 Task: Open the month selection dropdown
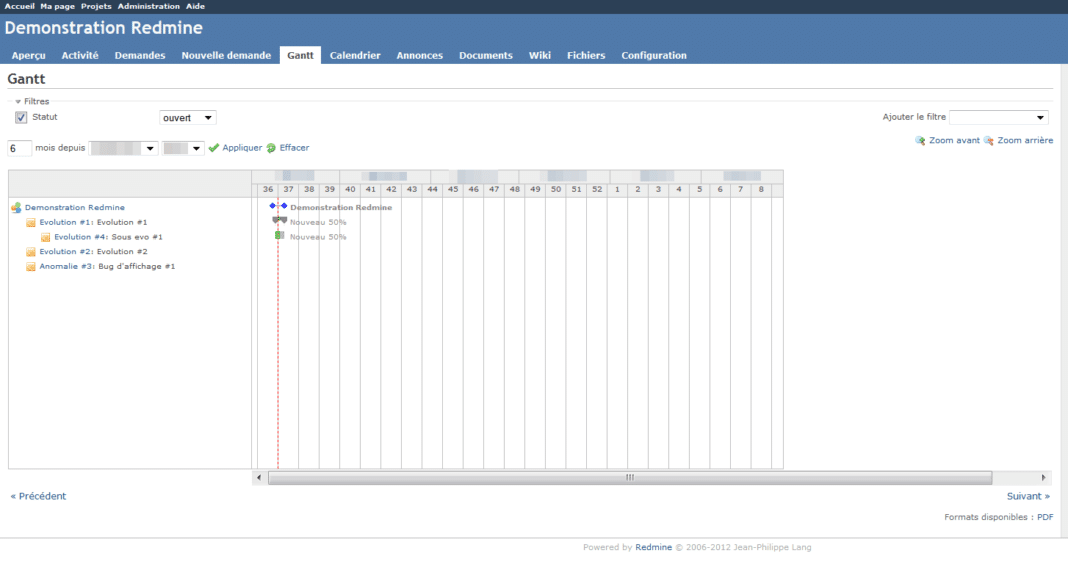[123, 149]
